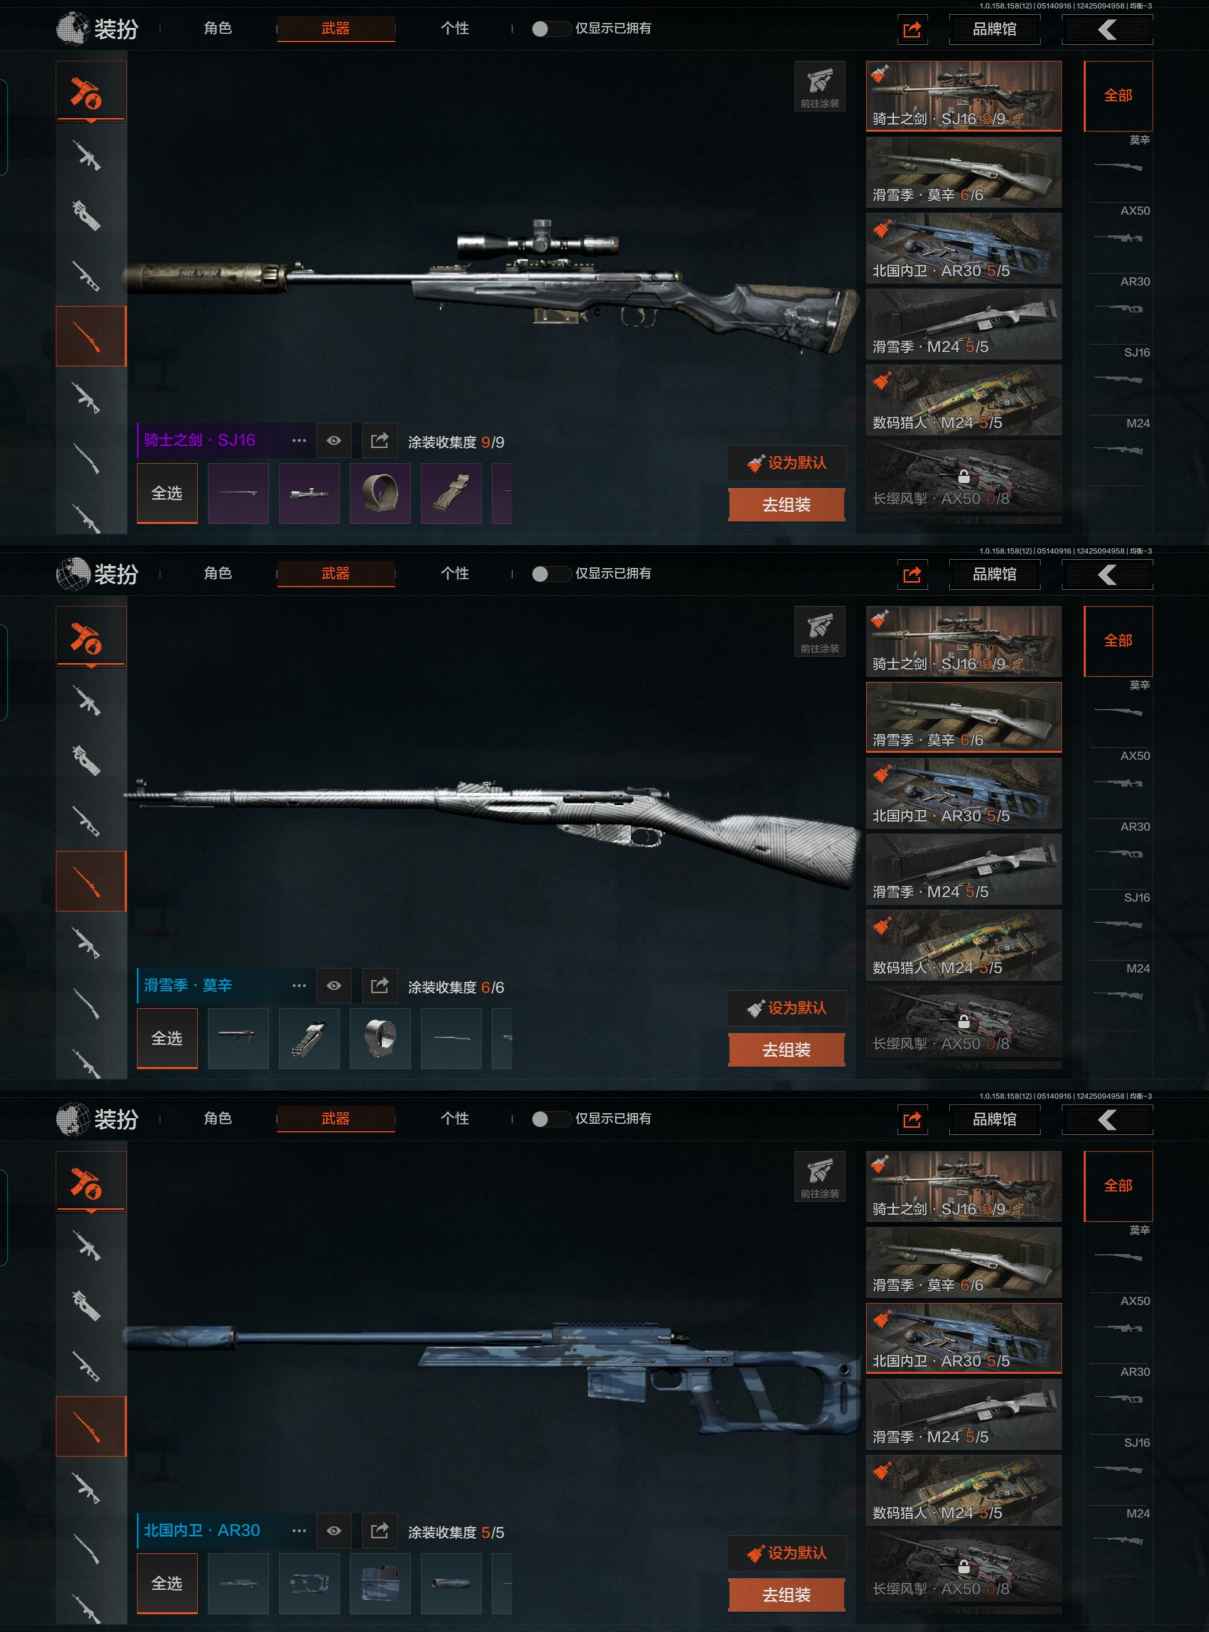Click 前往涂装 spray gun icon above the blue AR30 rifle
1209x1632 pixels.
click(x=820, y=1176)
